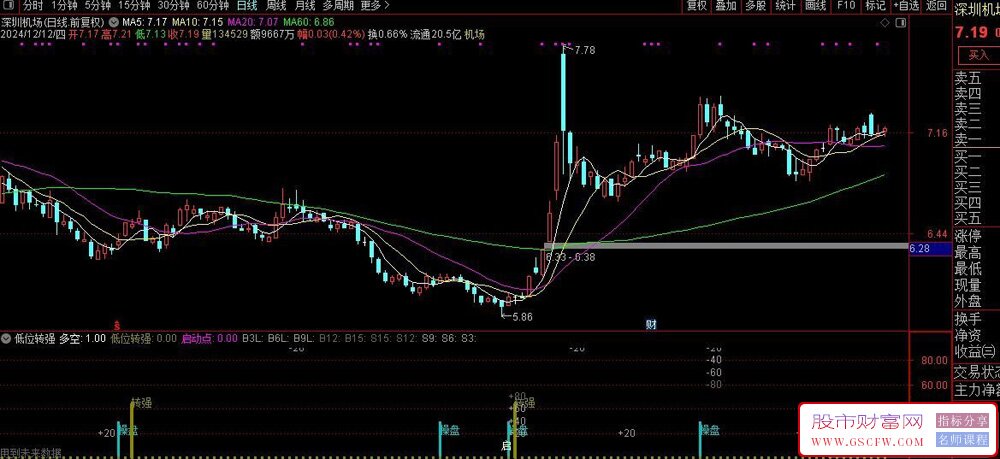
Task: Open F10 company information
Action: tap(846, 6)
